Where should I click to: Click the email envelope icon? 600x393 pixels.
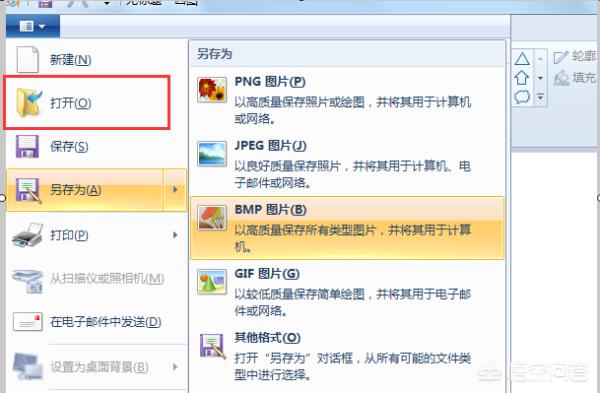point(27,322)
